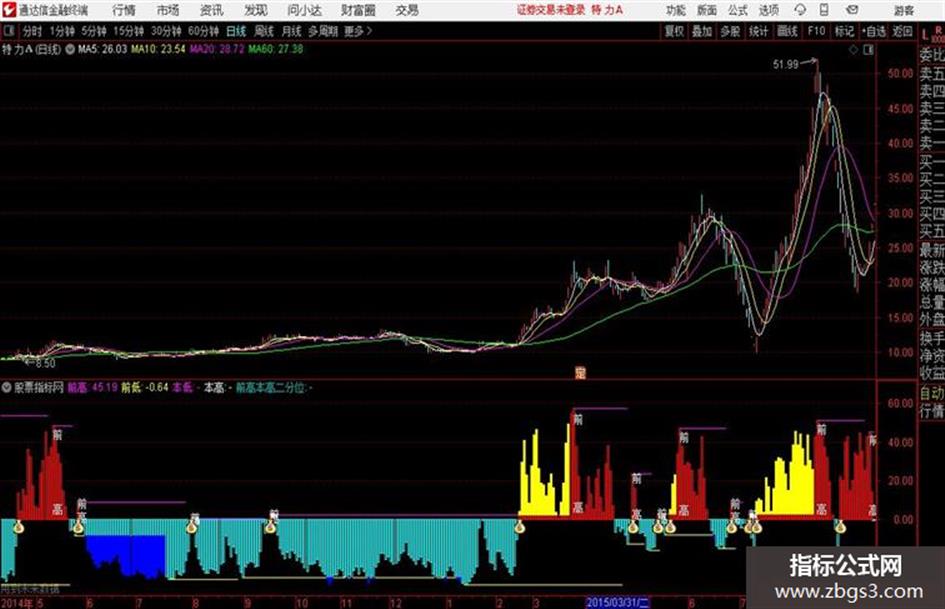Click the MA5: 26.03 indicator value
The height and width of the screenshot is (609, 945).
(102, 49)
